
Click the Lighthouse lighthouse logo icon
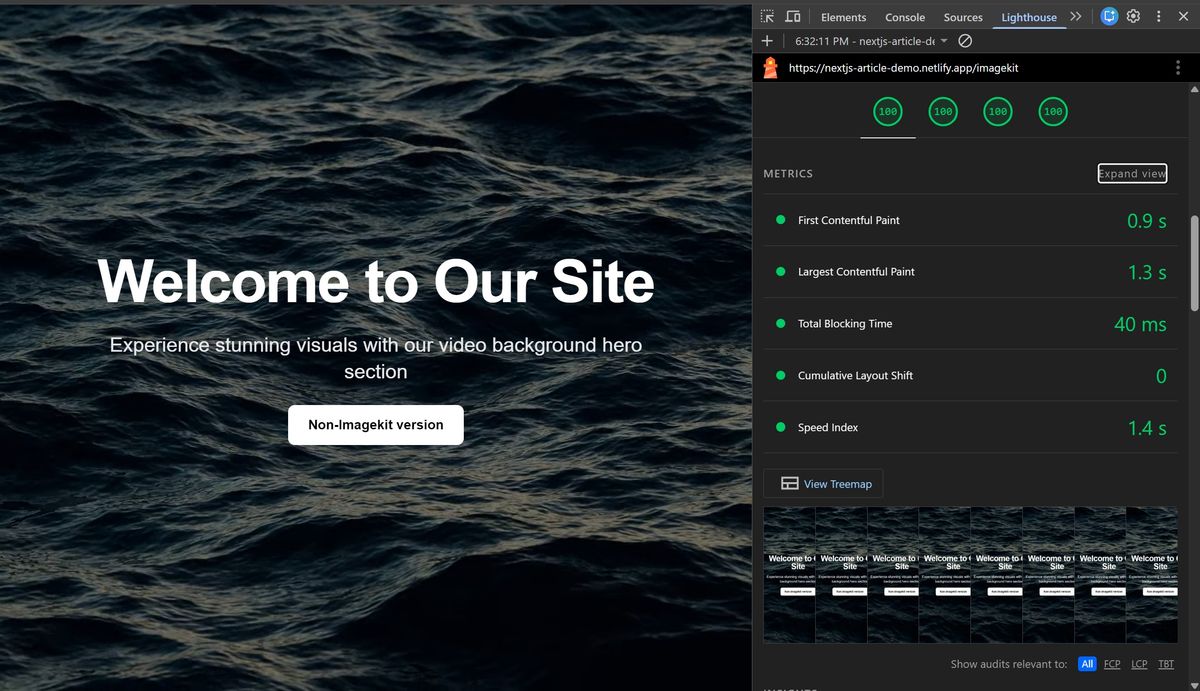(x=771, y=68)
